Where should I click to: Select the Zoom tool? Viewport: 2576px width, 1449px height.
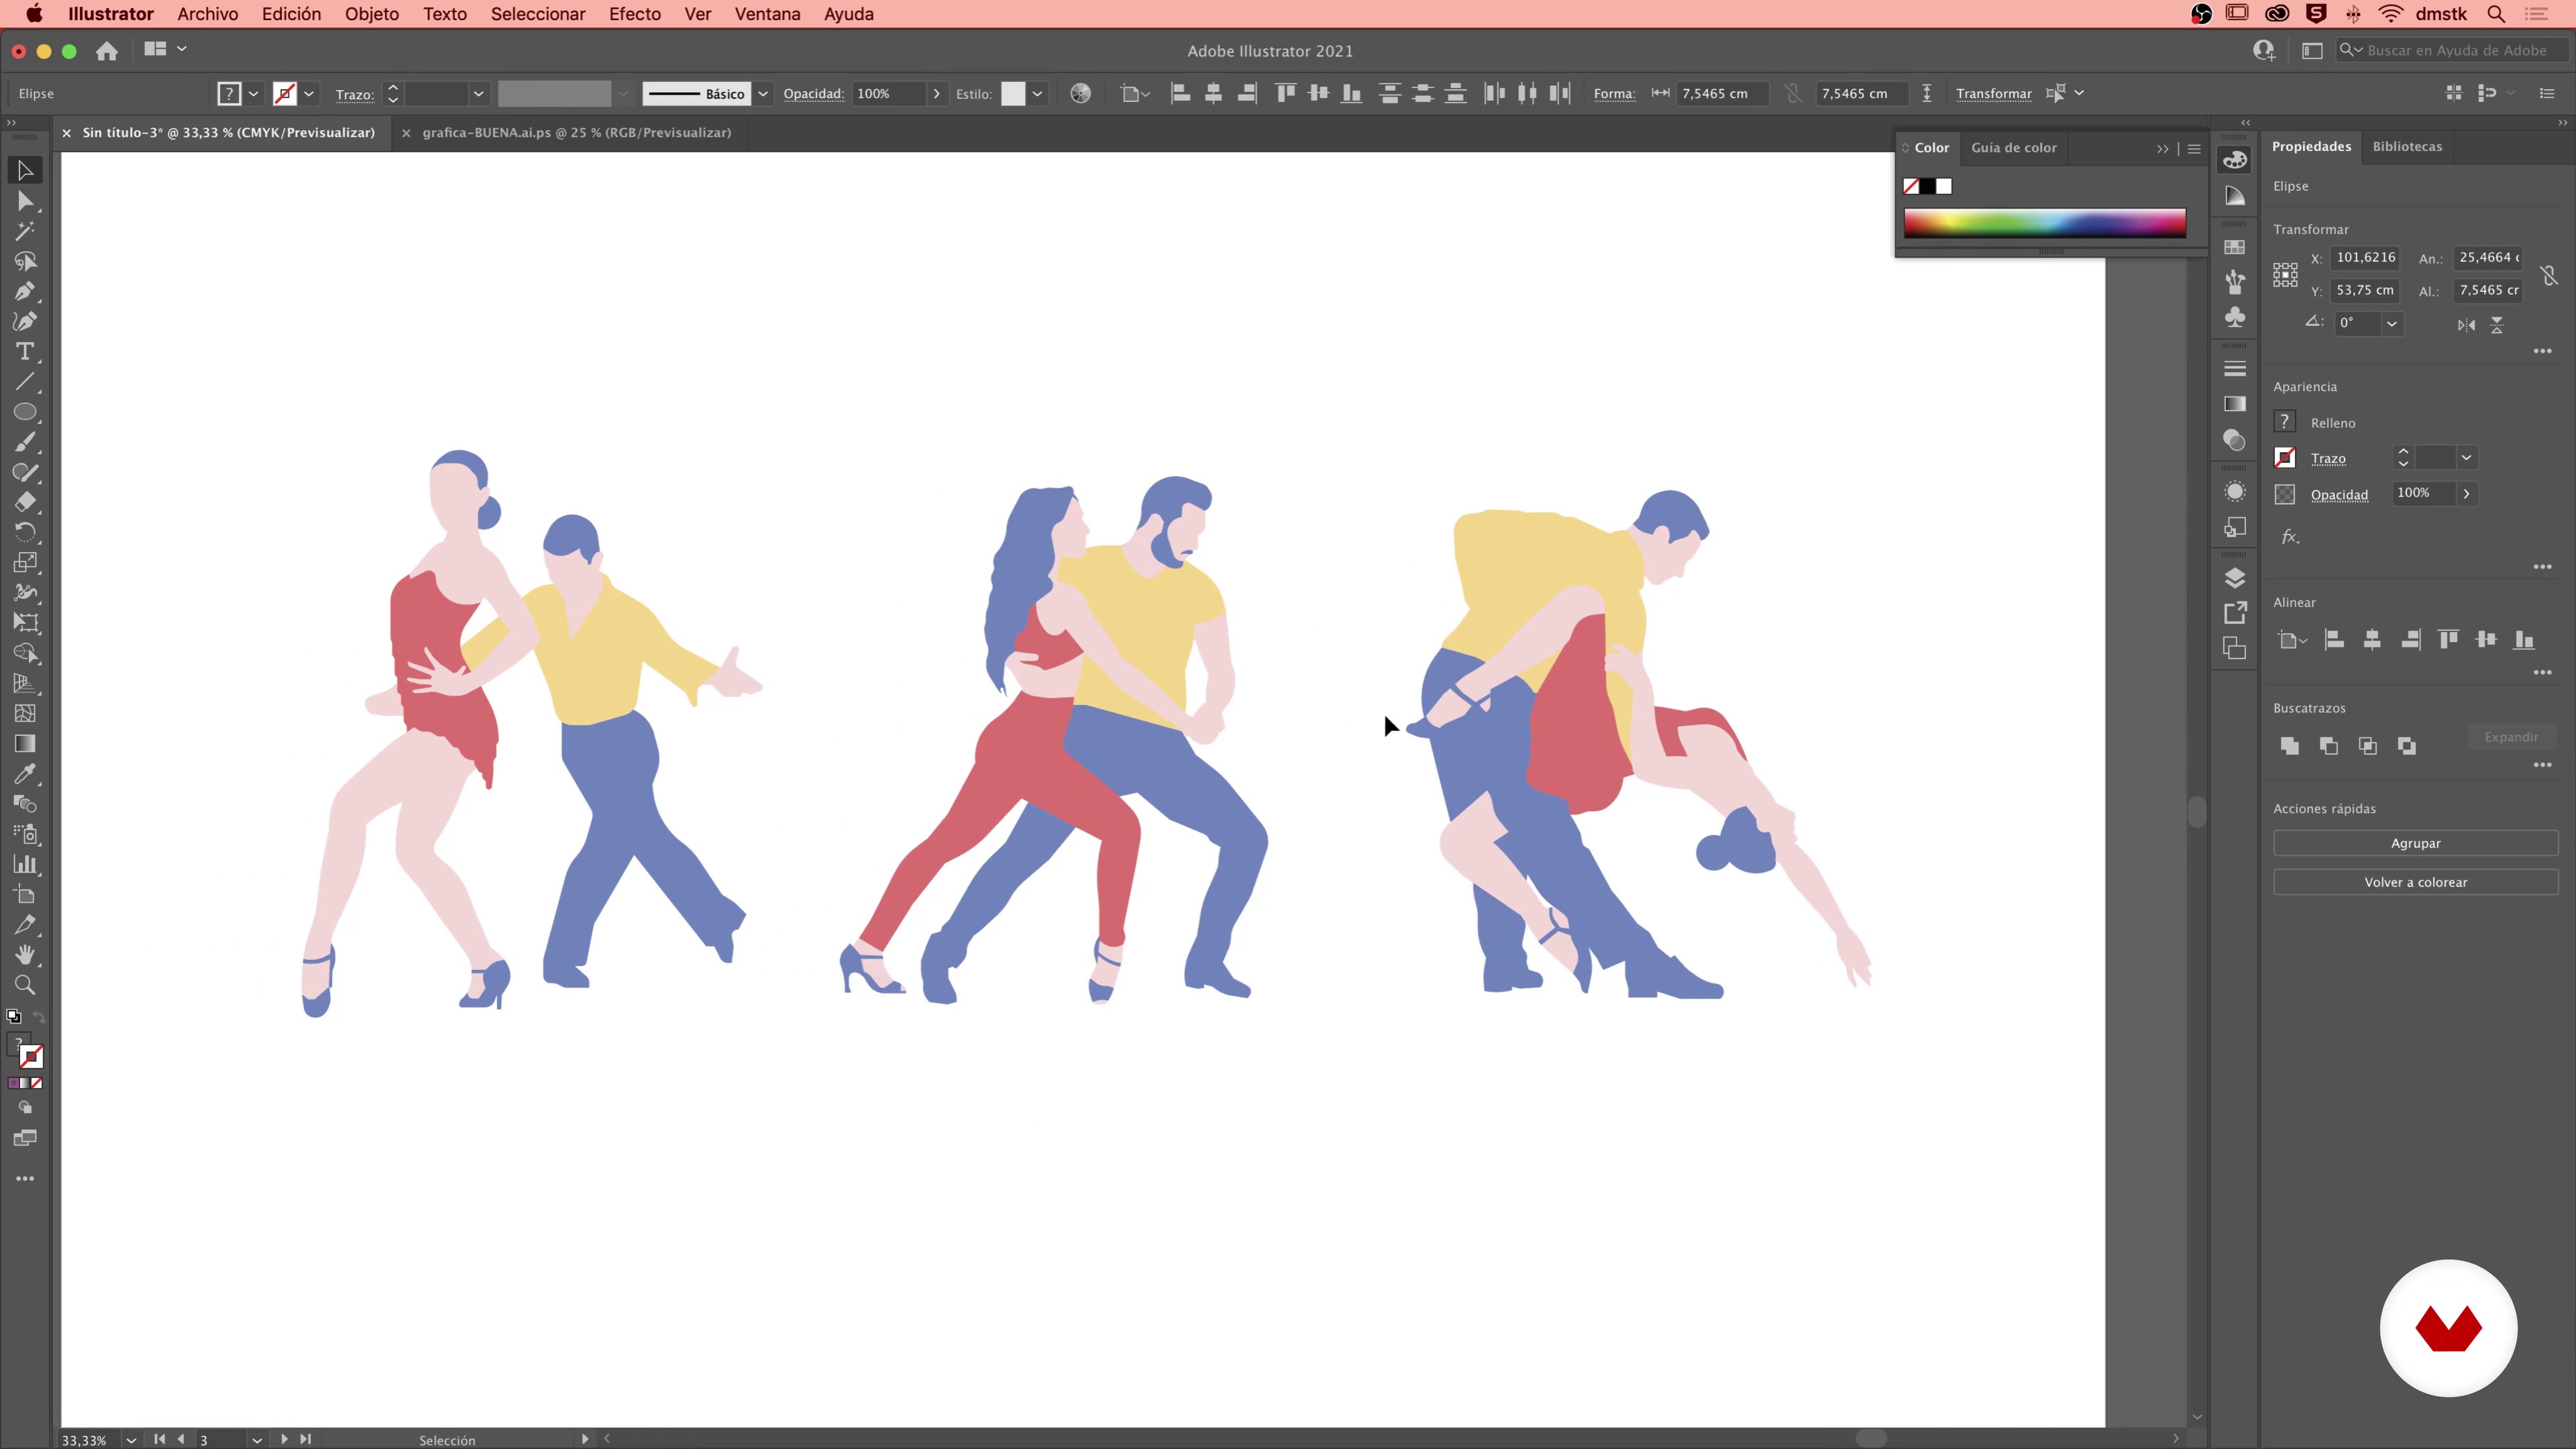tap(25, 985)
